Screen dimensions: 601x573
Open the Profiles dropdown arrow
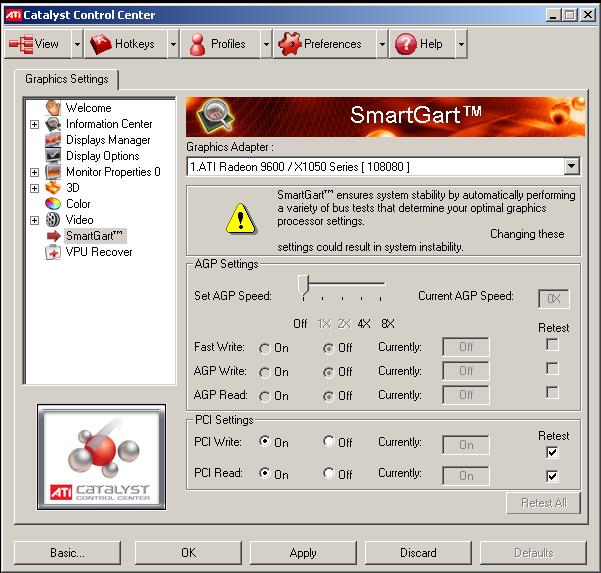pos(266,44)
